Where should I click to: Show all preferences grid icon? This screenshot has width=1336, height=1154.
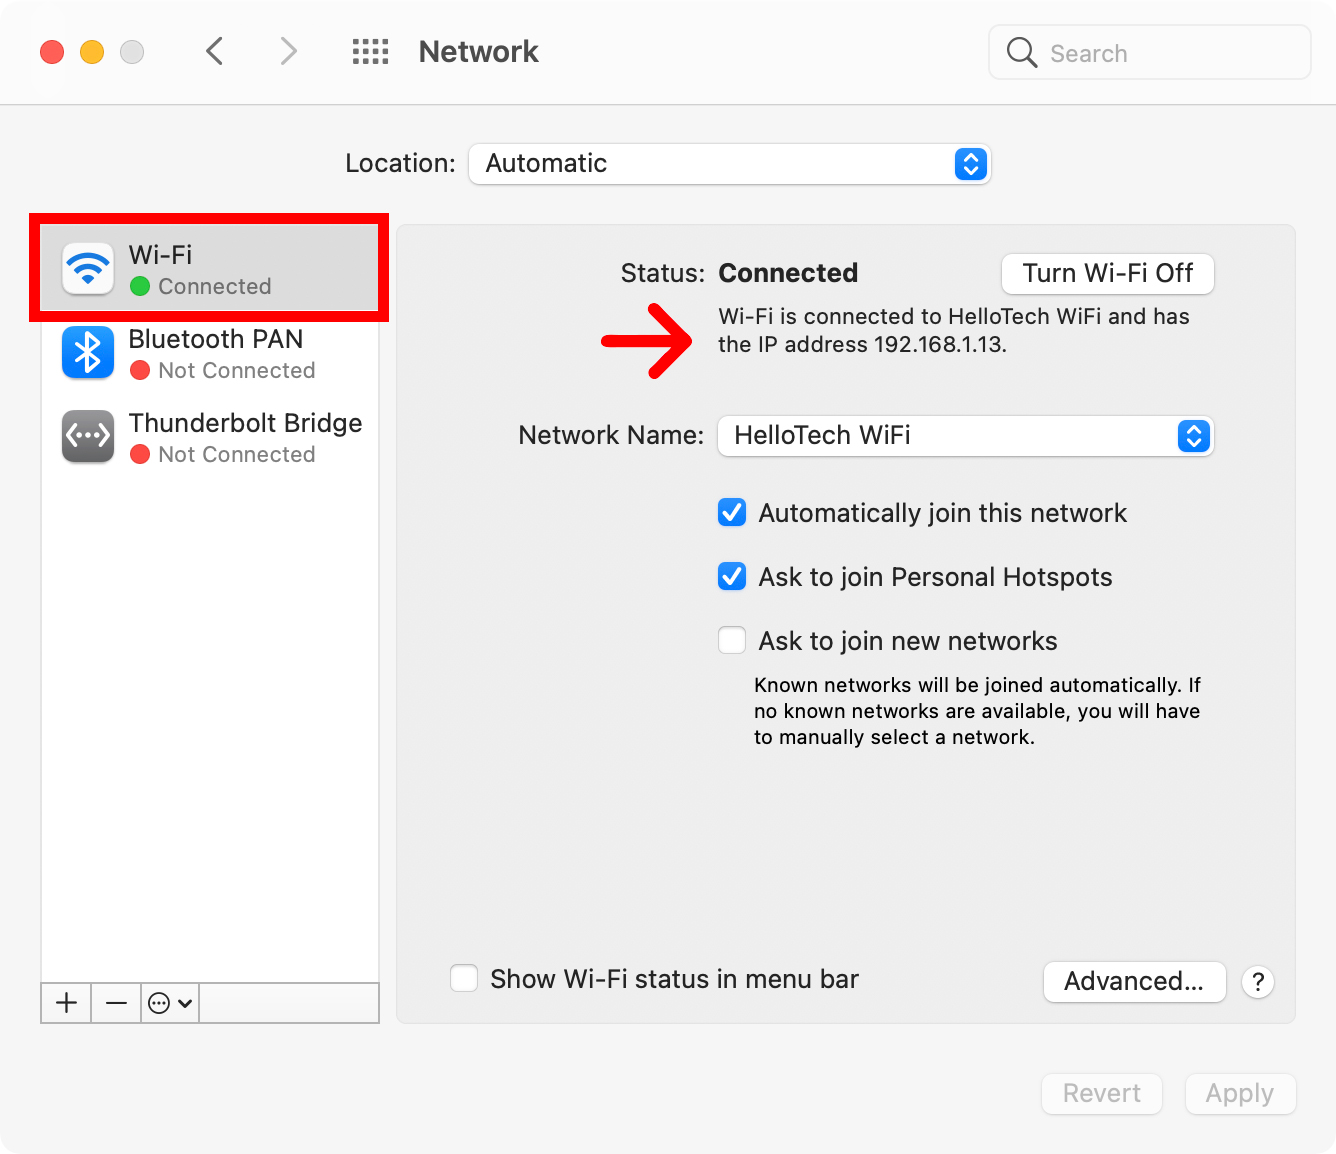(x=370, y=52)
